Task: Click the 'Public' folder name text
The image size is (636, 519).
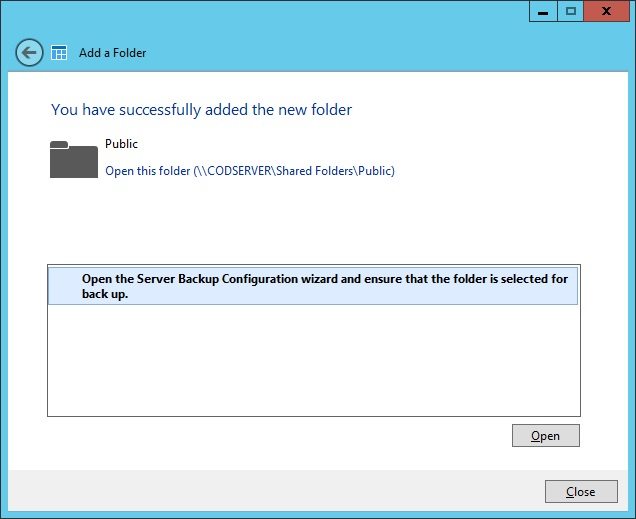Action: pos(121,144)
